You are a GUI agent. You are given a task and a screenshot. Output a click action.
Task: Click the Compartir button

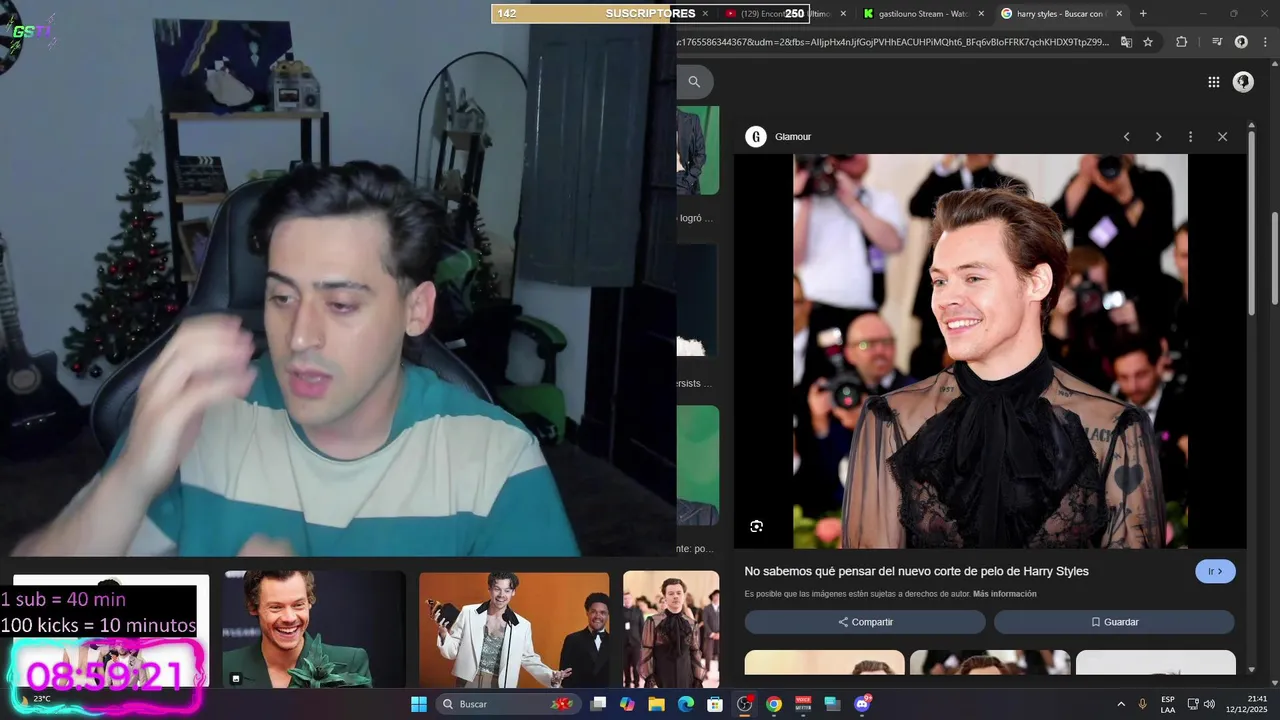[865, 622]
